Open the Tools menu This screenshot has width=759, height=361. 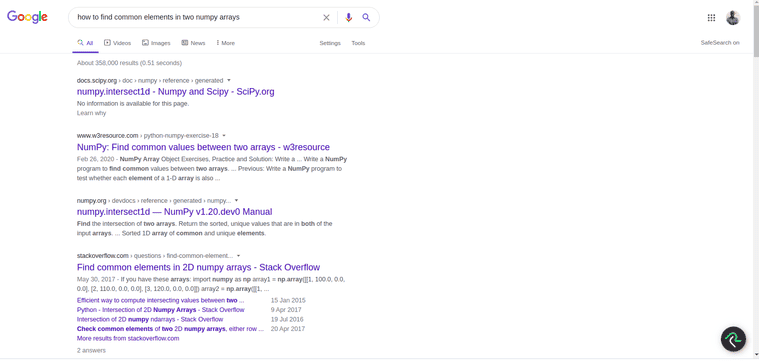point(358,43)
